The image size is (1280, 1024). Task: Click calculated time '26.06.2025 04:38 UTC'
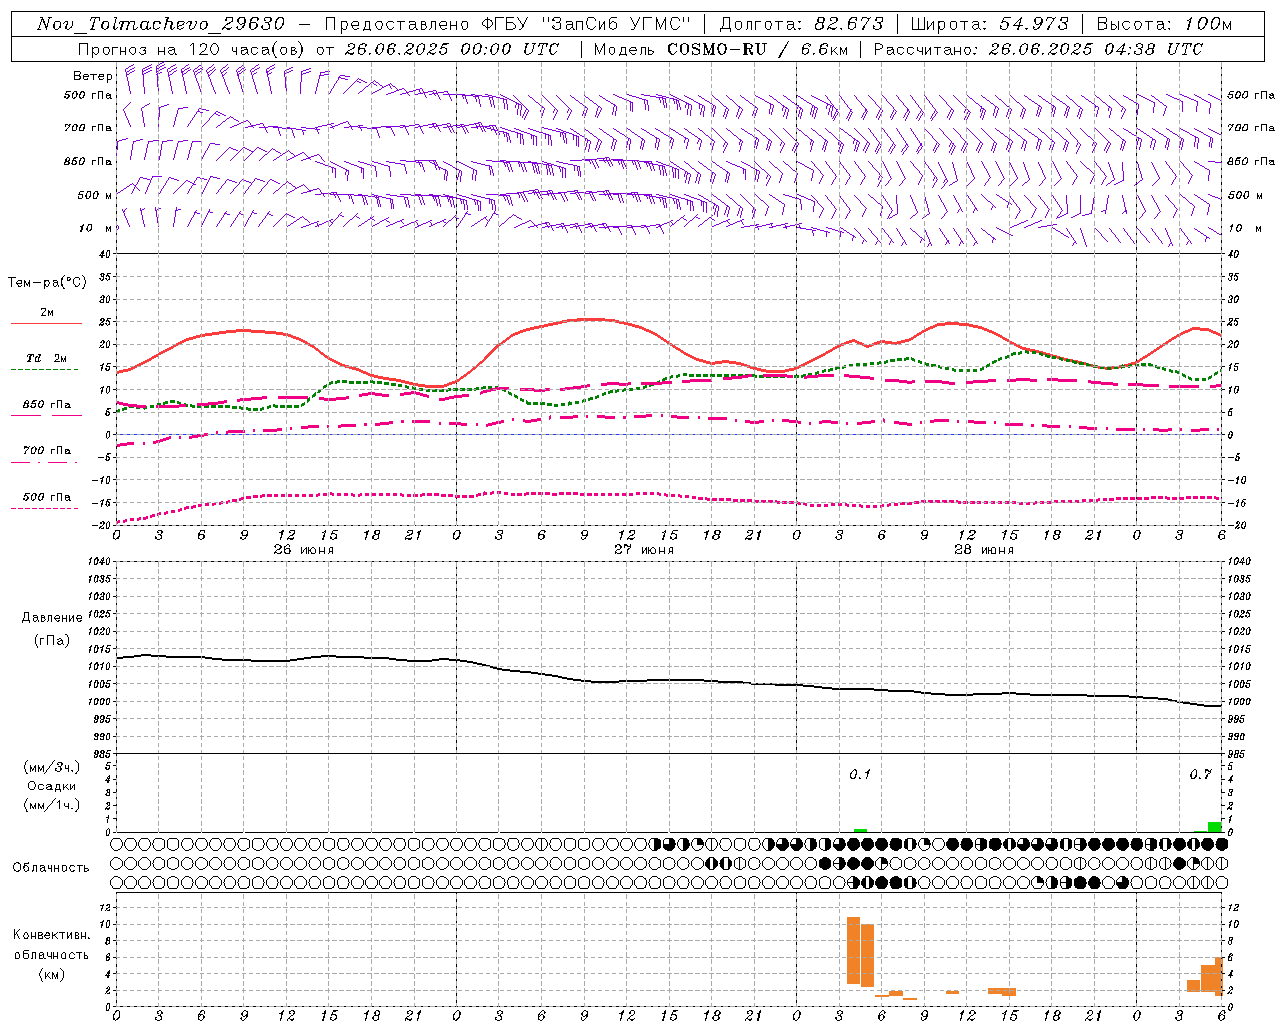(1095, 49)
